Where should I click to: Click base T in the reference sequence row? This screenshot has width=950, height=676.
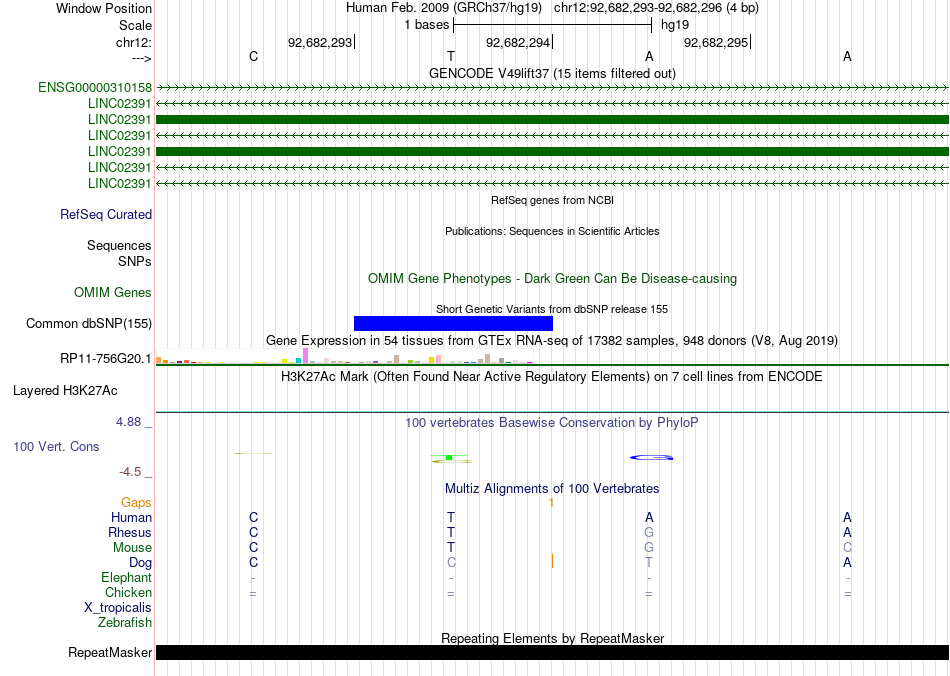pos(451,56)
